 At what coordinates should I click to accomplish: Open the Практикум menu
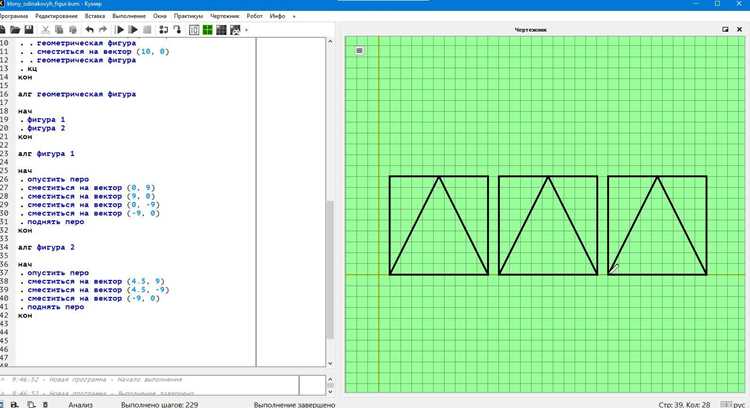[188, 16]
